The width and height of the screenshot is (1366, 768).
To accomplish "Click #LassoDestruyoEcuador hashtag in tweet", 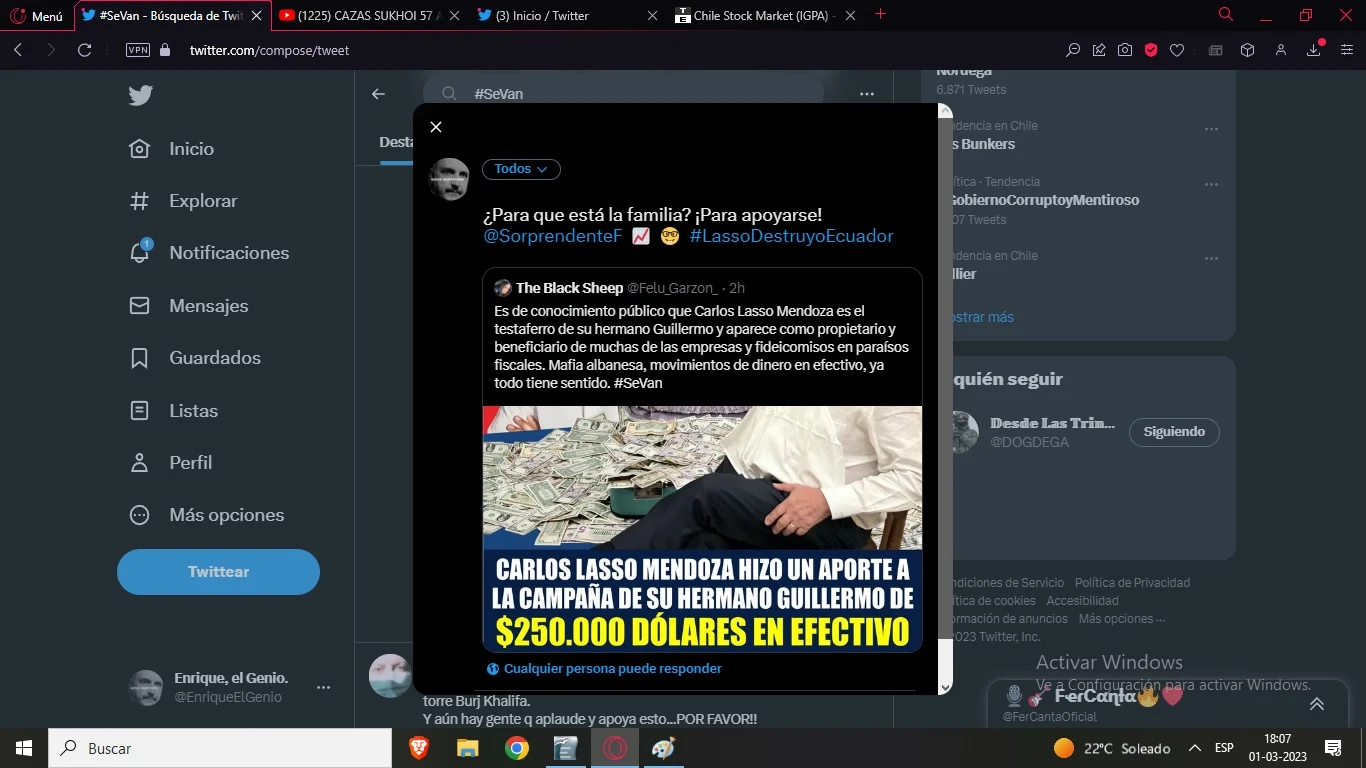I will click(x=791, y=236).
